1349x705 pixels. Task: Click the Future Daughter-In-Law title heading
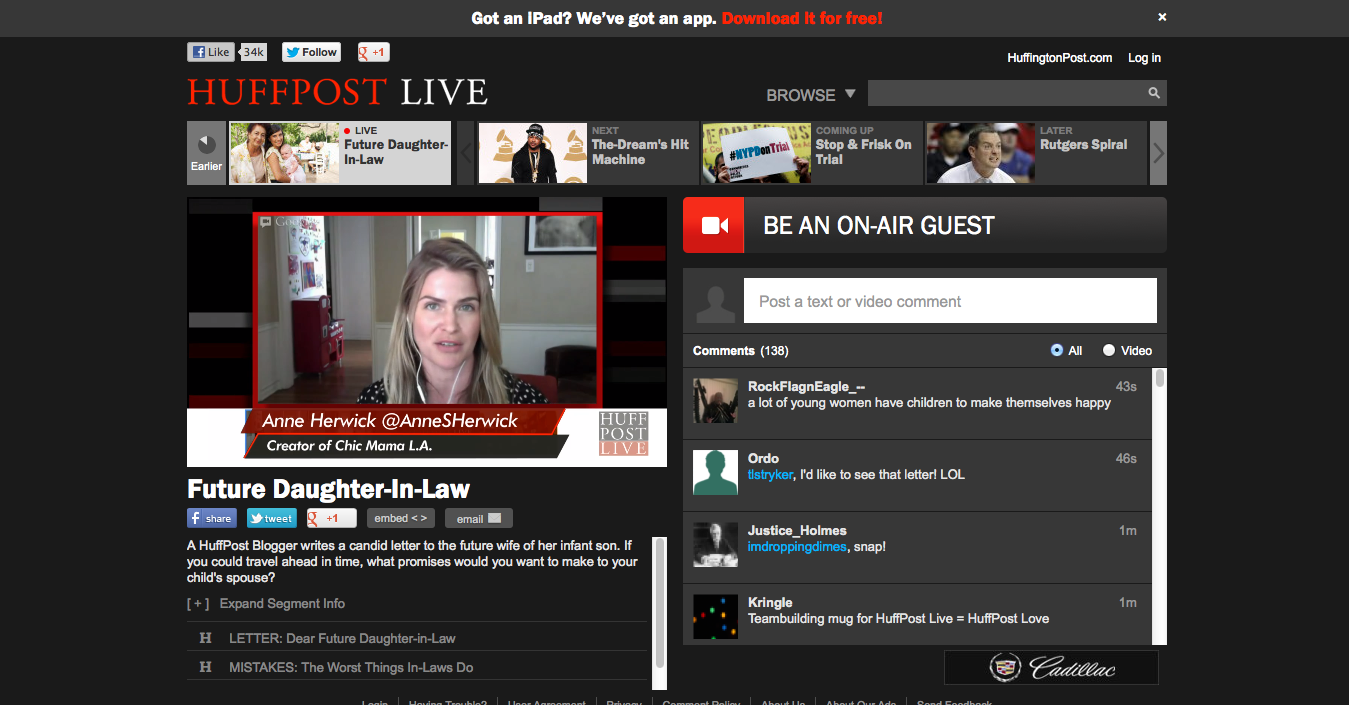(328, 489)
